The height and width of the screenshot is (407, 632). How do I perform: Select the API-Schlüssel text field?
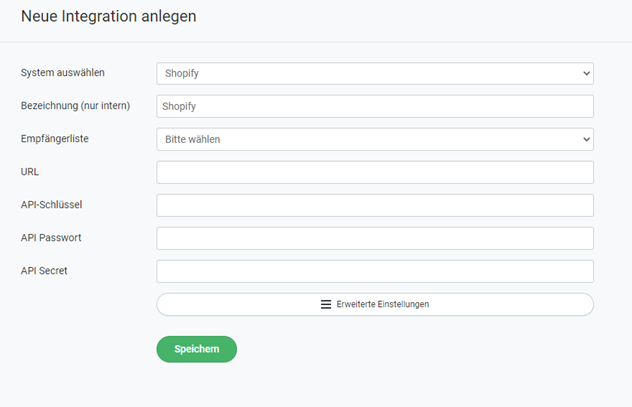coord(375,205)
